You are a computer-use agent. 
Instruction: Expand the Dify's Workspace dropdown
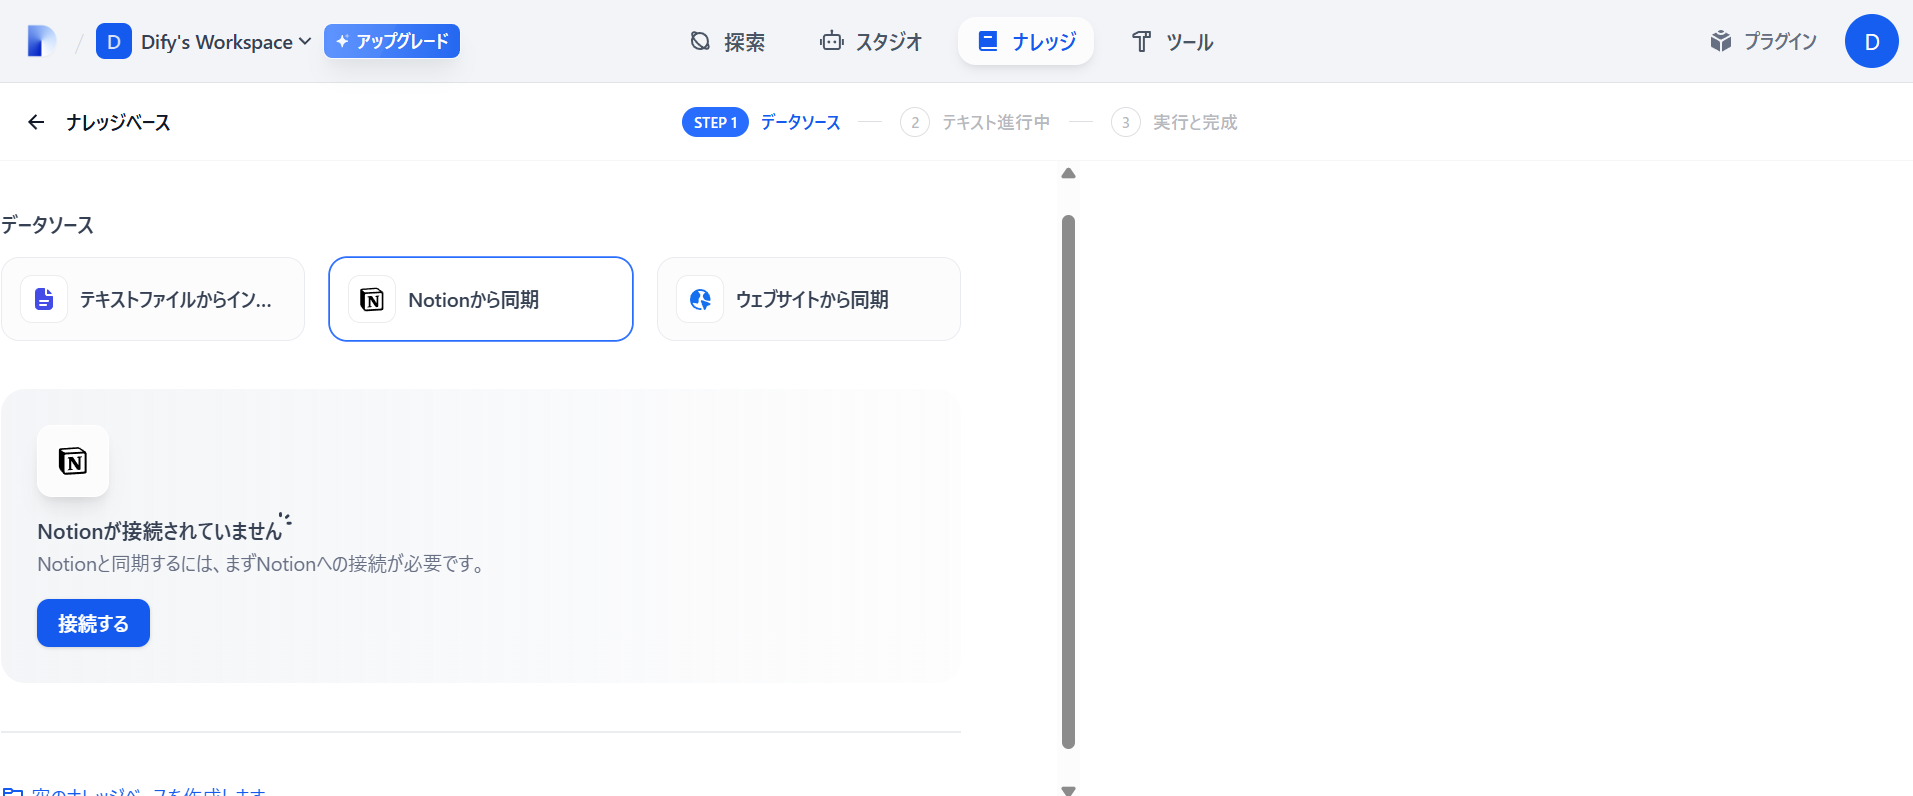point(226,41)
